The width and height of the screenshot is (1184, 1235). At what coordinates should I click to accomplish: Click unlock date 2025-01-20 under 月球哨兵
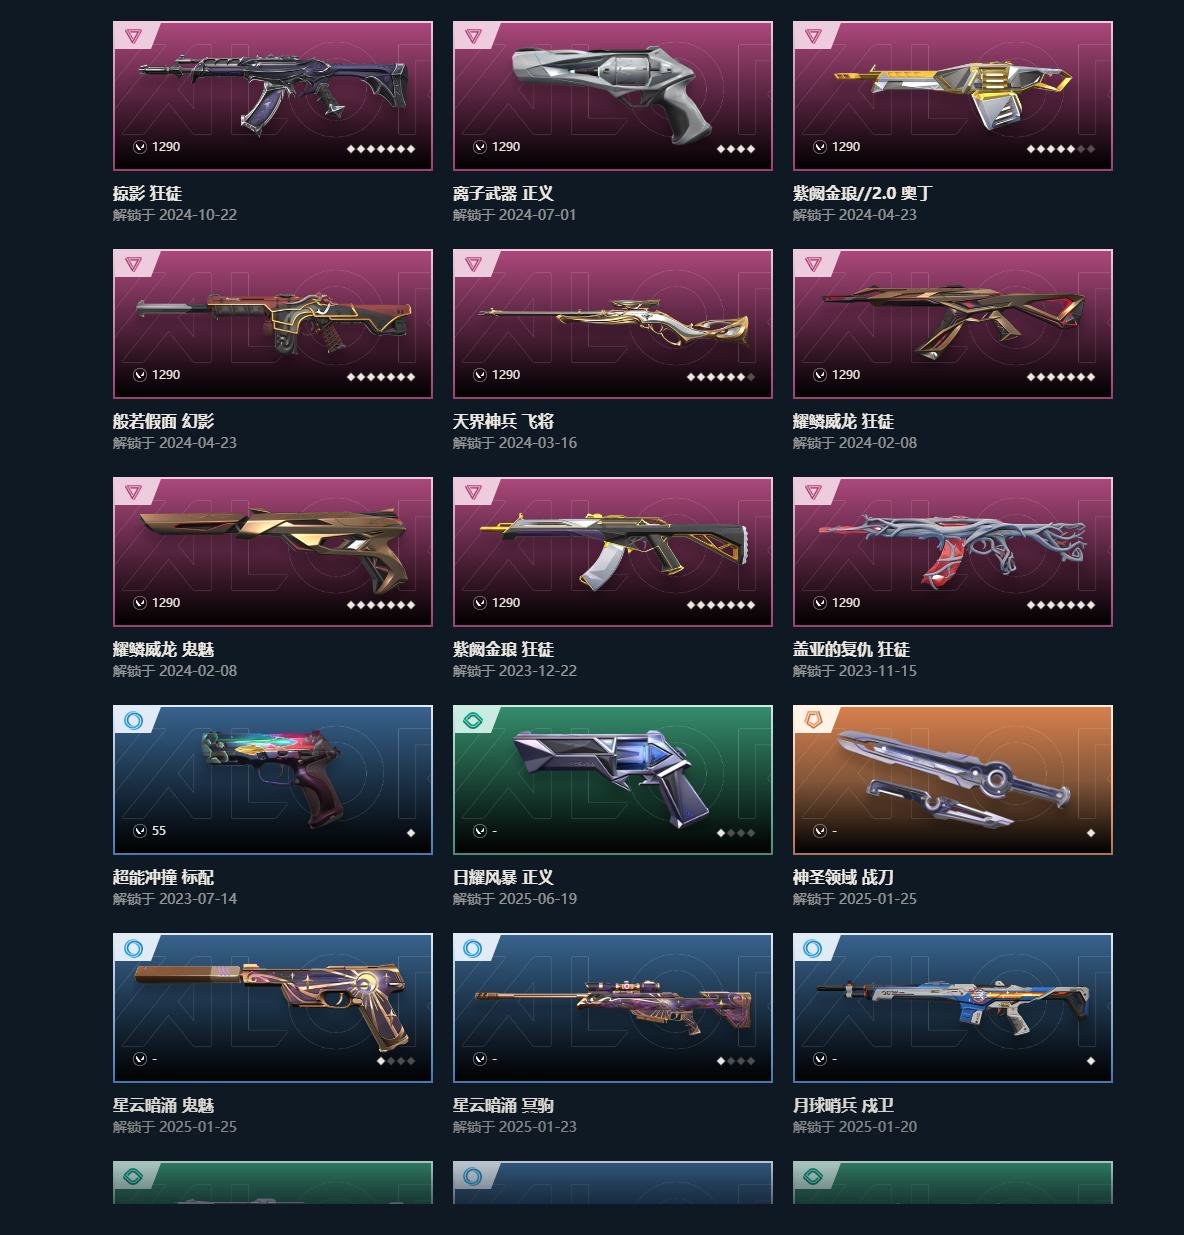click(x=878, y=1127)
